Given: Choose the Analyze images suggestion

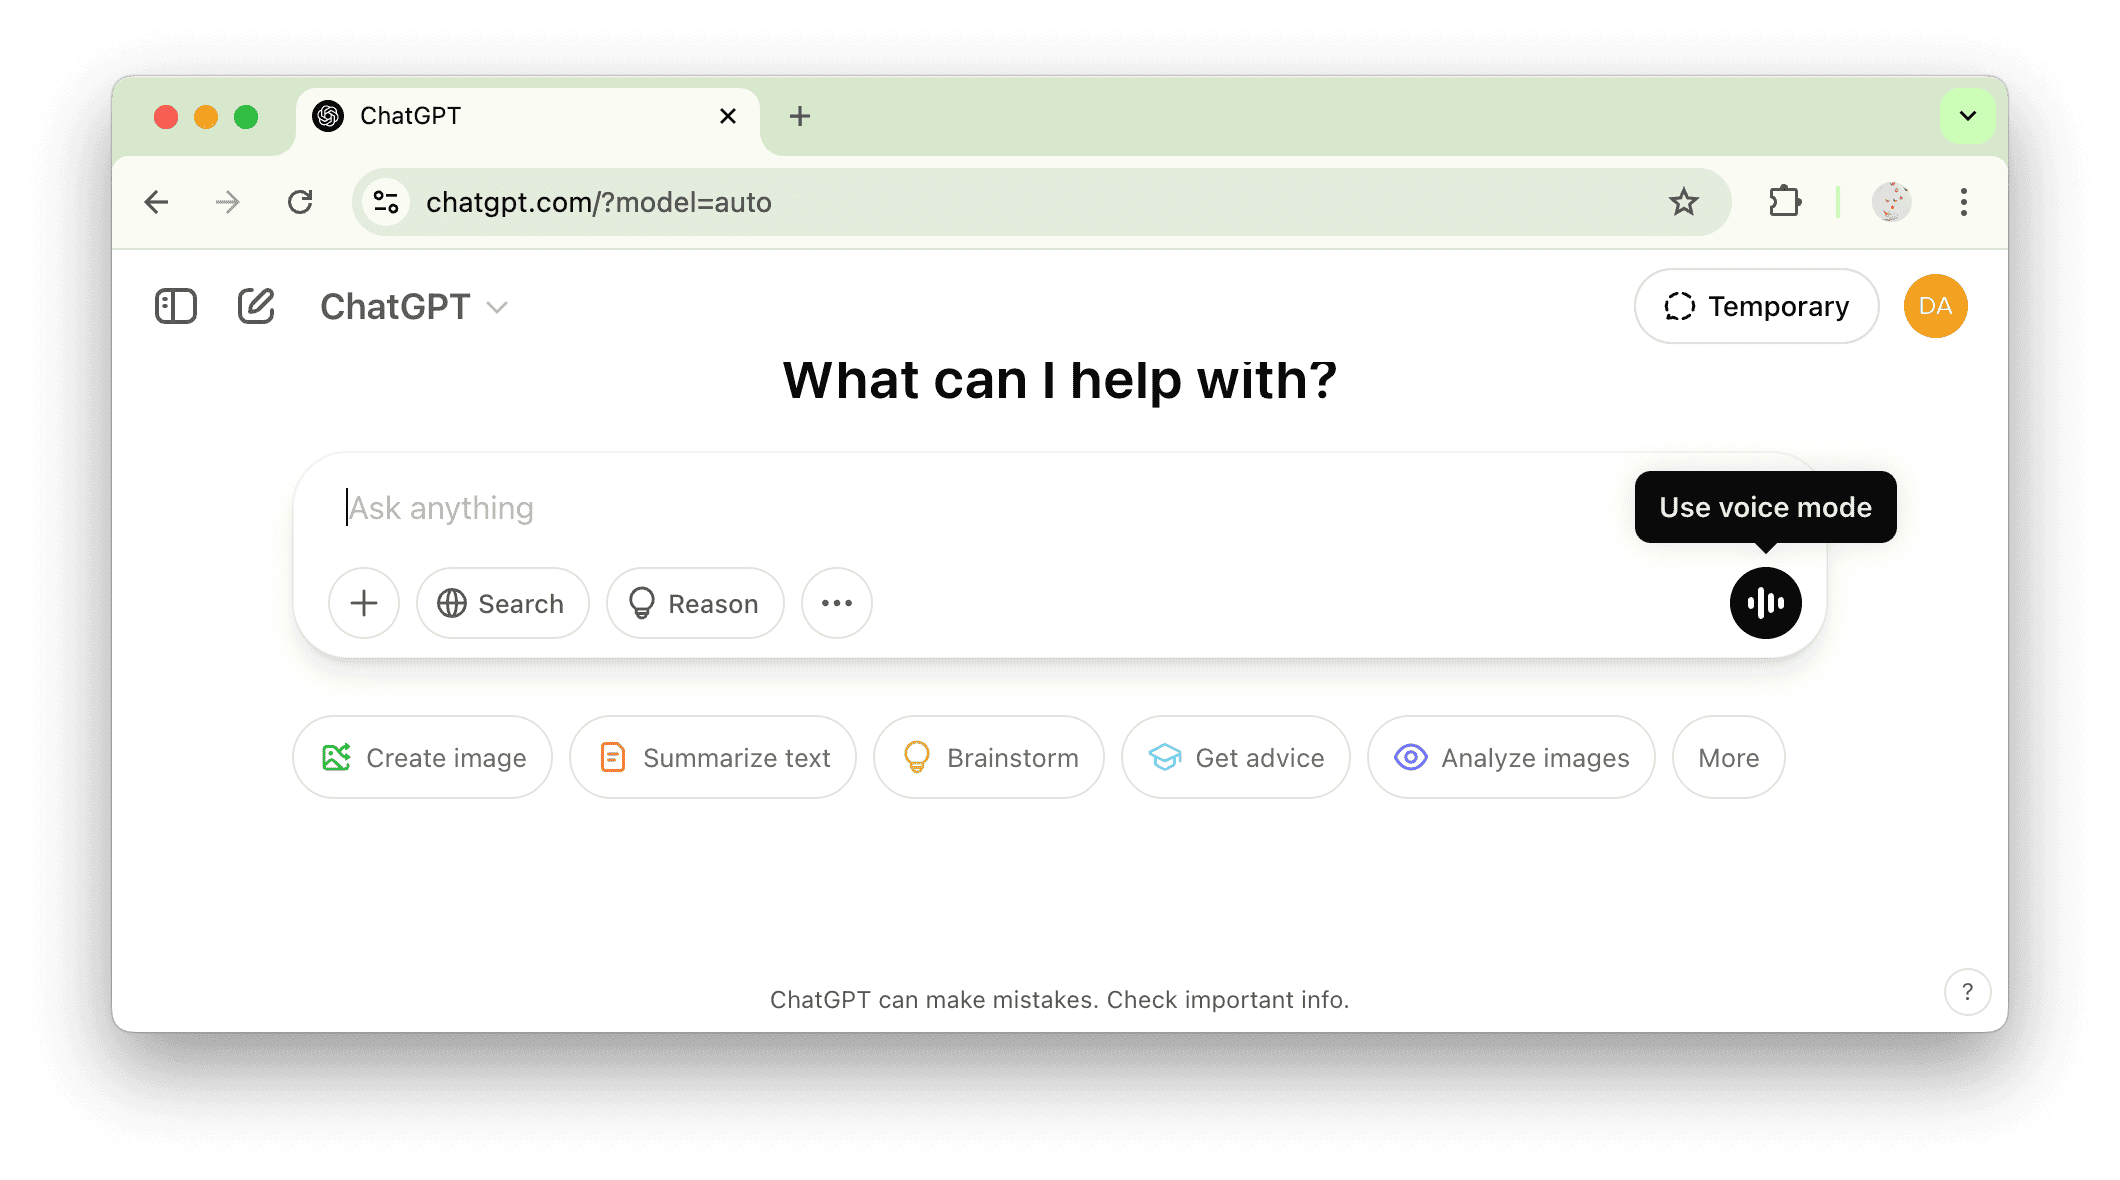Looking at the screenshot, I should 1511,757.
